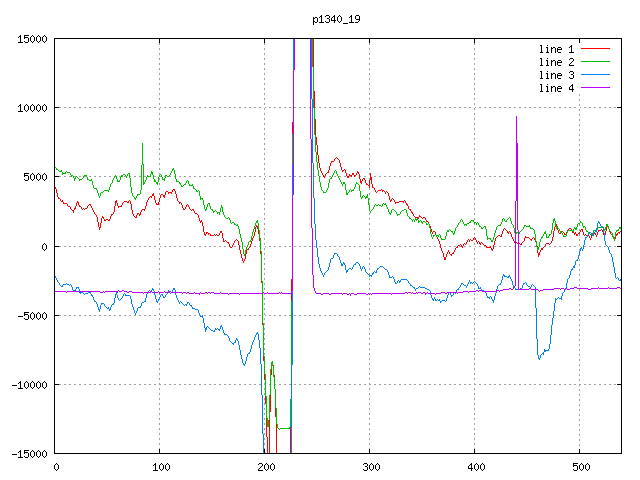Click the blue line's dip bottom near x=460
The width and height of the screenshot is (640, 480).
tap(539, 358)
